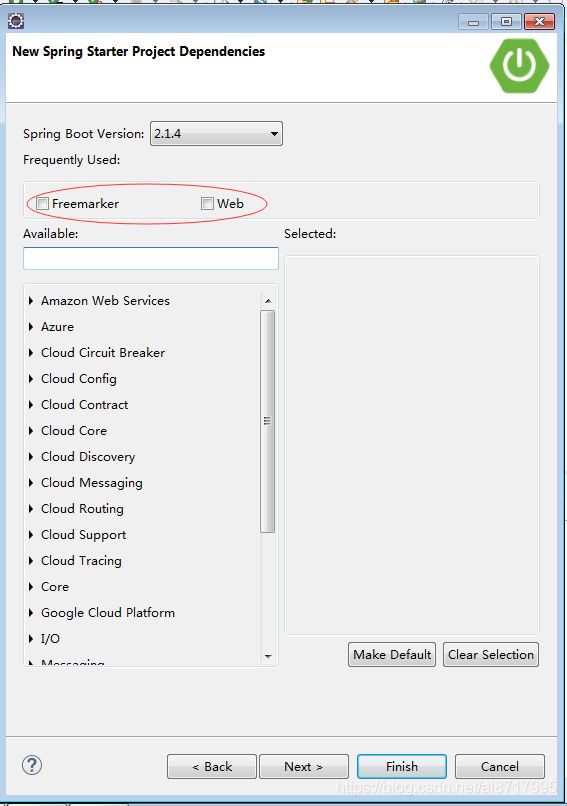Focus the Available search field
Screen dimensions: 567x806
point(151,259)
